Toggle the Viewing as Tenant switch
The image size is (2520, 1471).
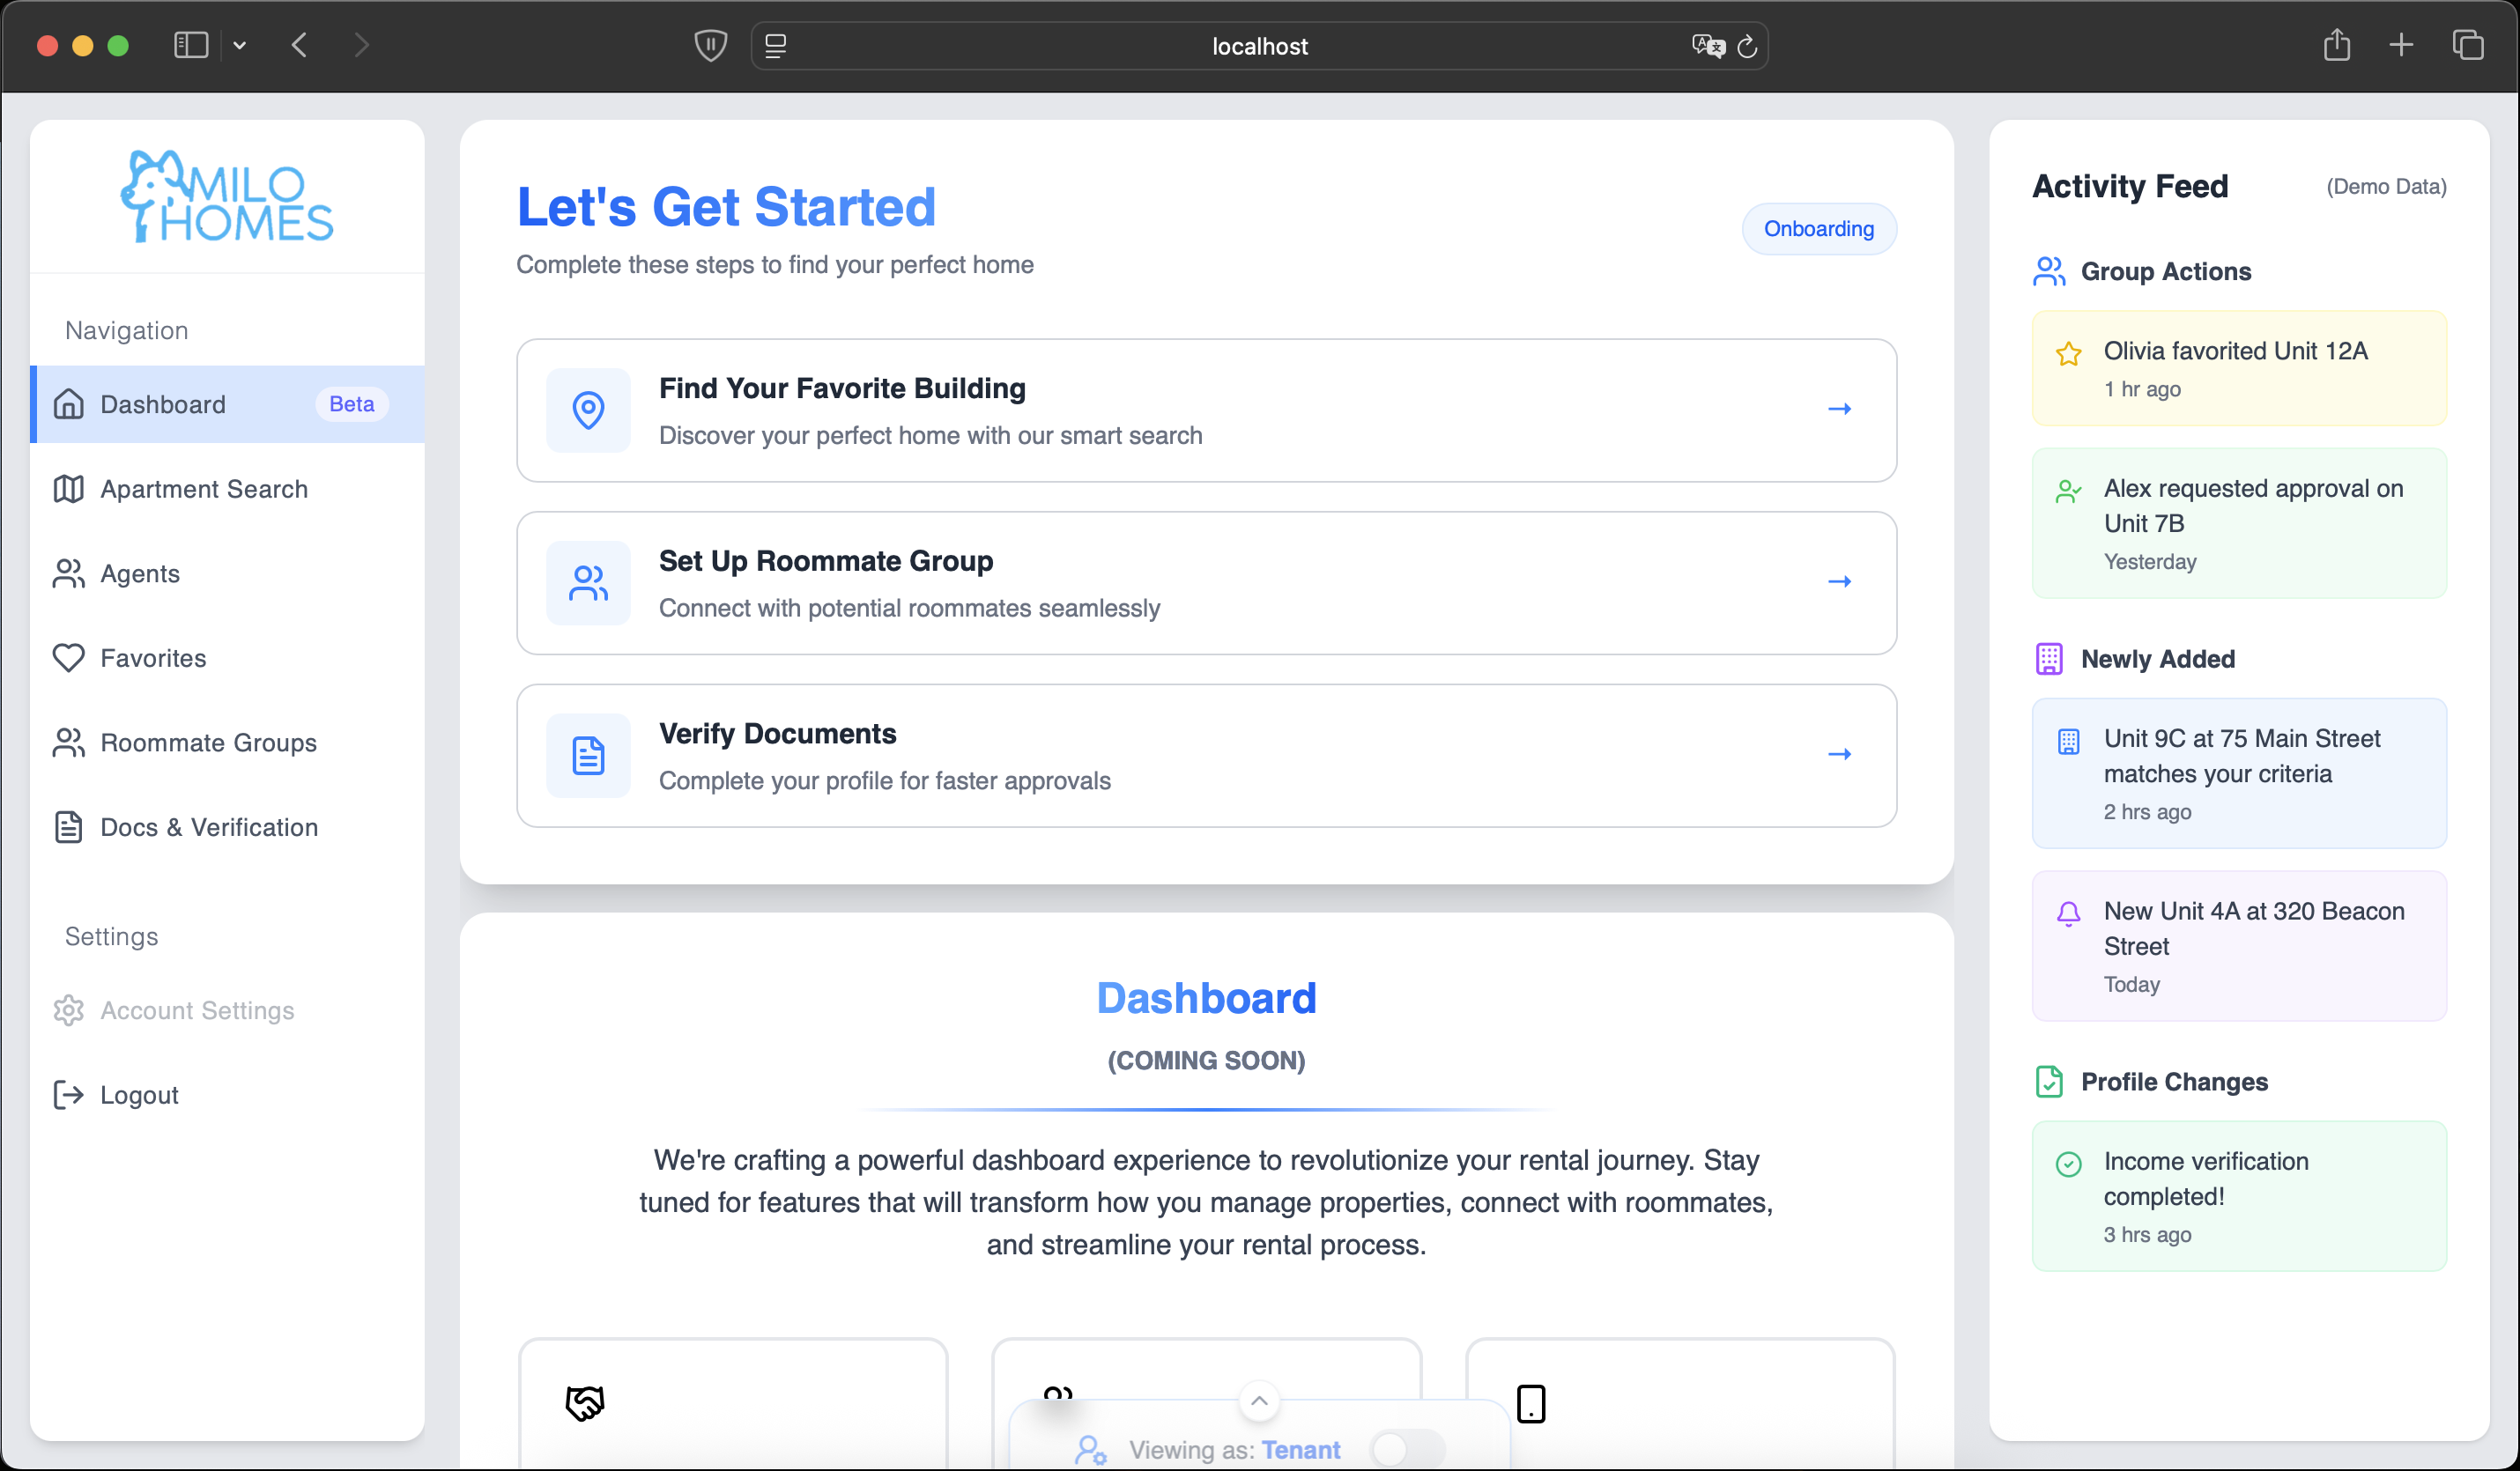click(1406, 1448)
